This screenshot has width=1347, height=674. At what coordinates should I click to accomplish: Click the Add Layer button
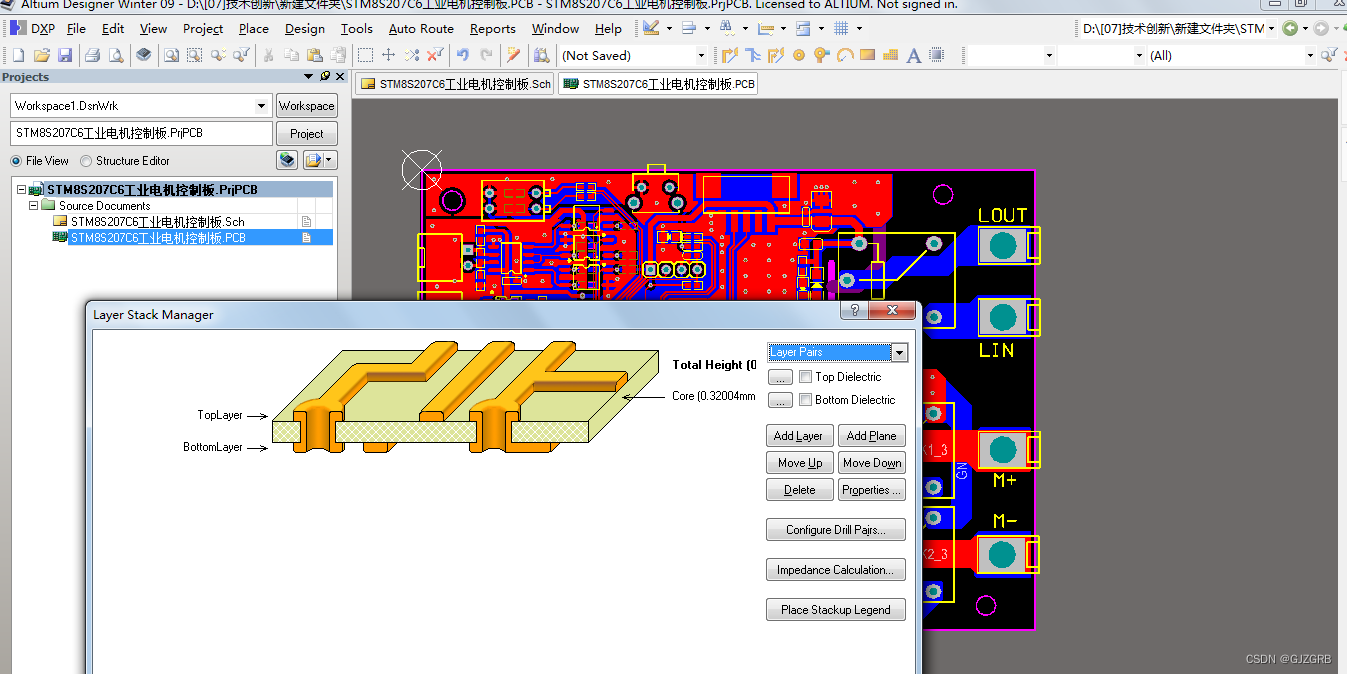(798, 436)
